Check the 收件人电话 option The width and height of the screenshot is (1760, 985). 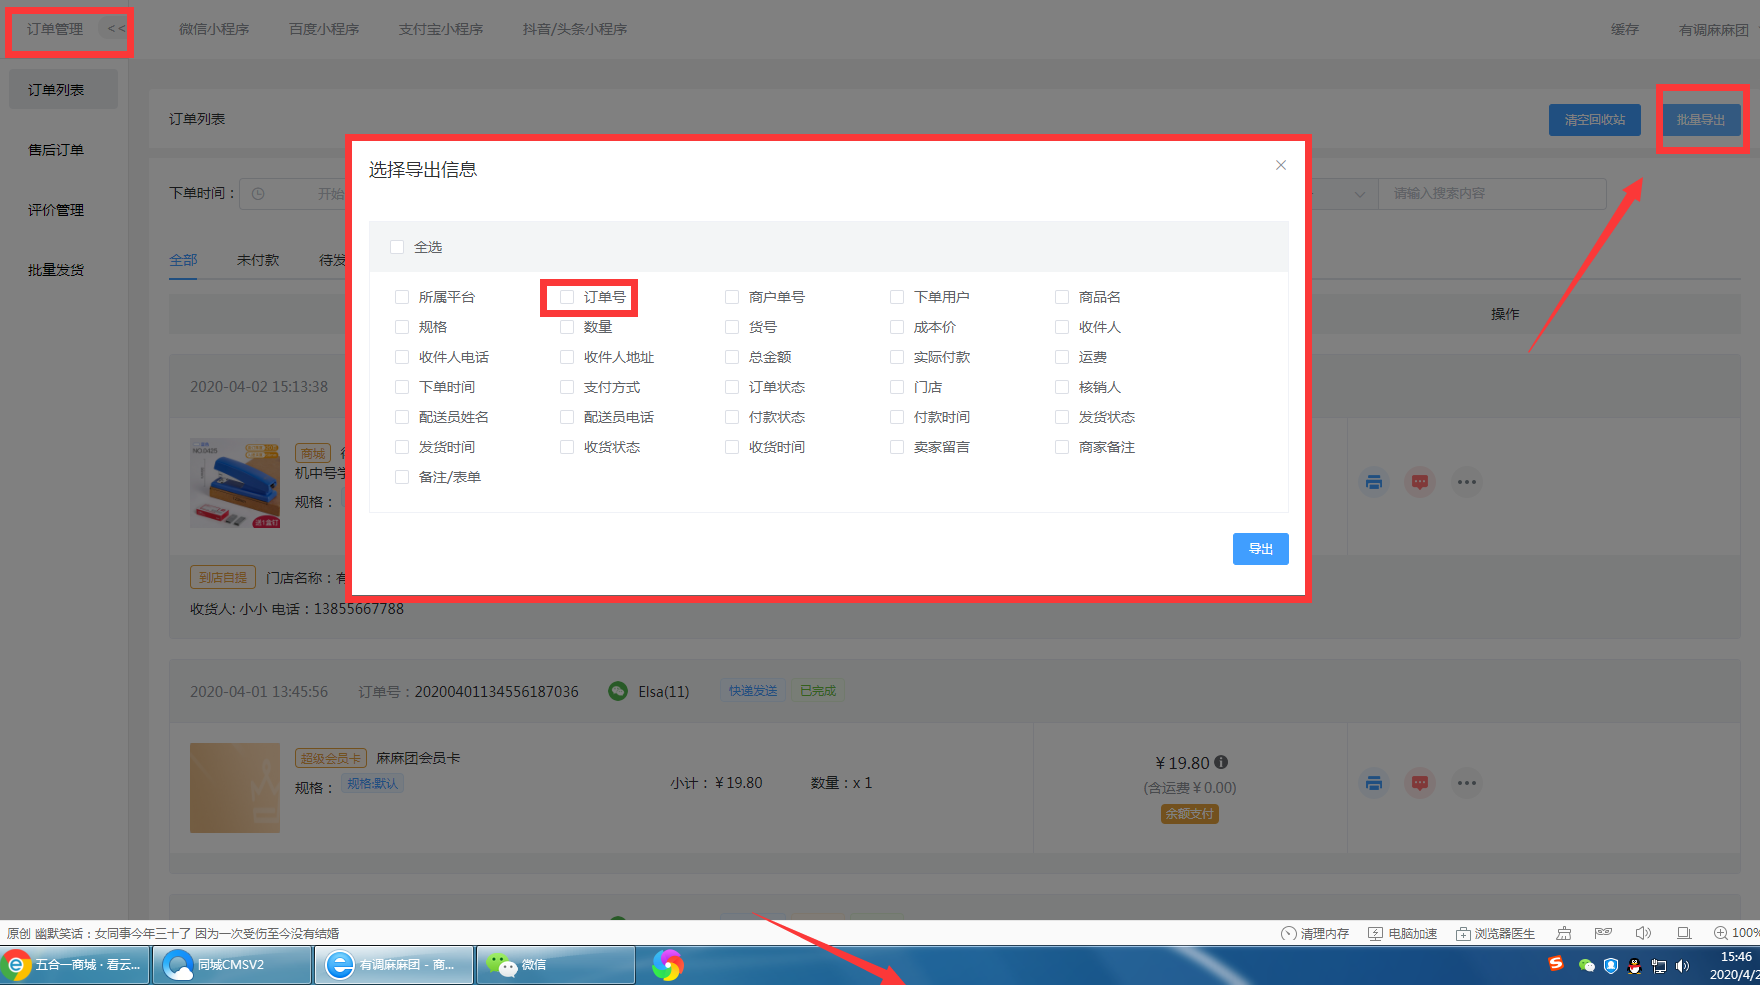(402, 357)
